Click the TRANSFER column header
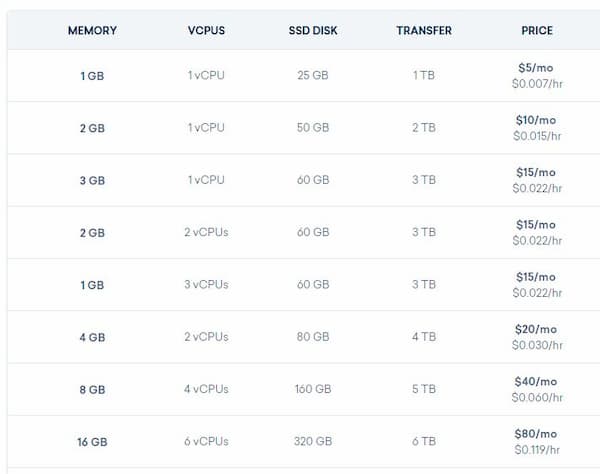This screenshot has height=474, width=600. click(424, 31)
